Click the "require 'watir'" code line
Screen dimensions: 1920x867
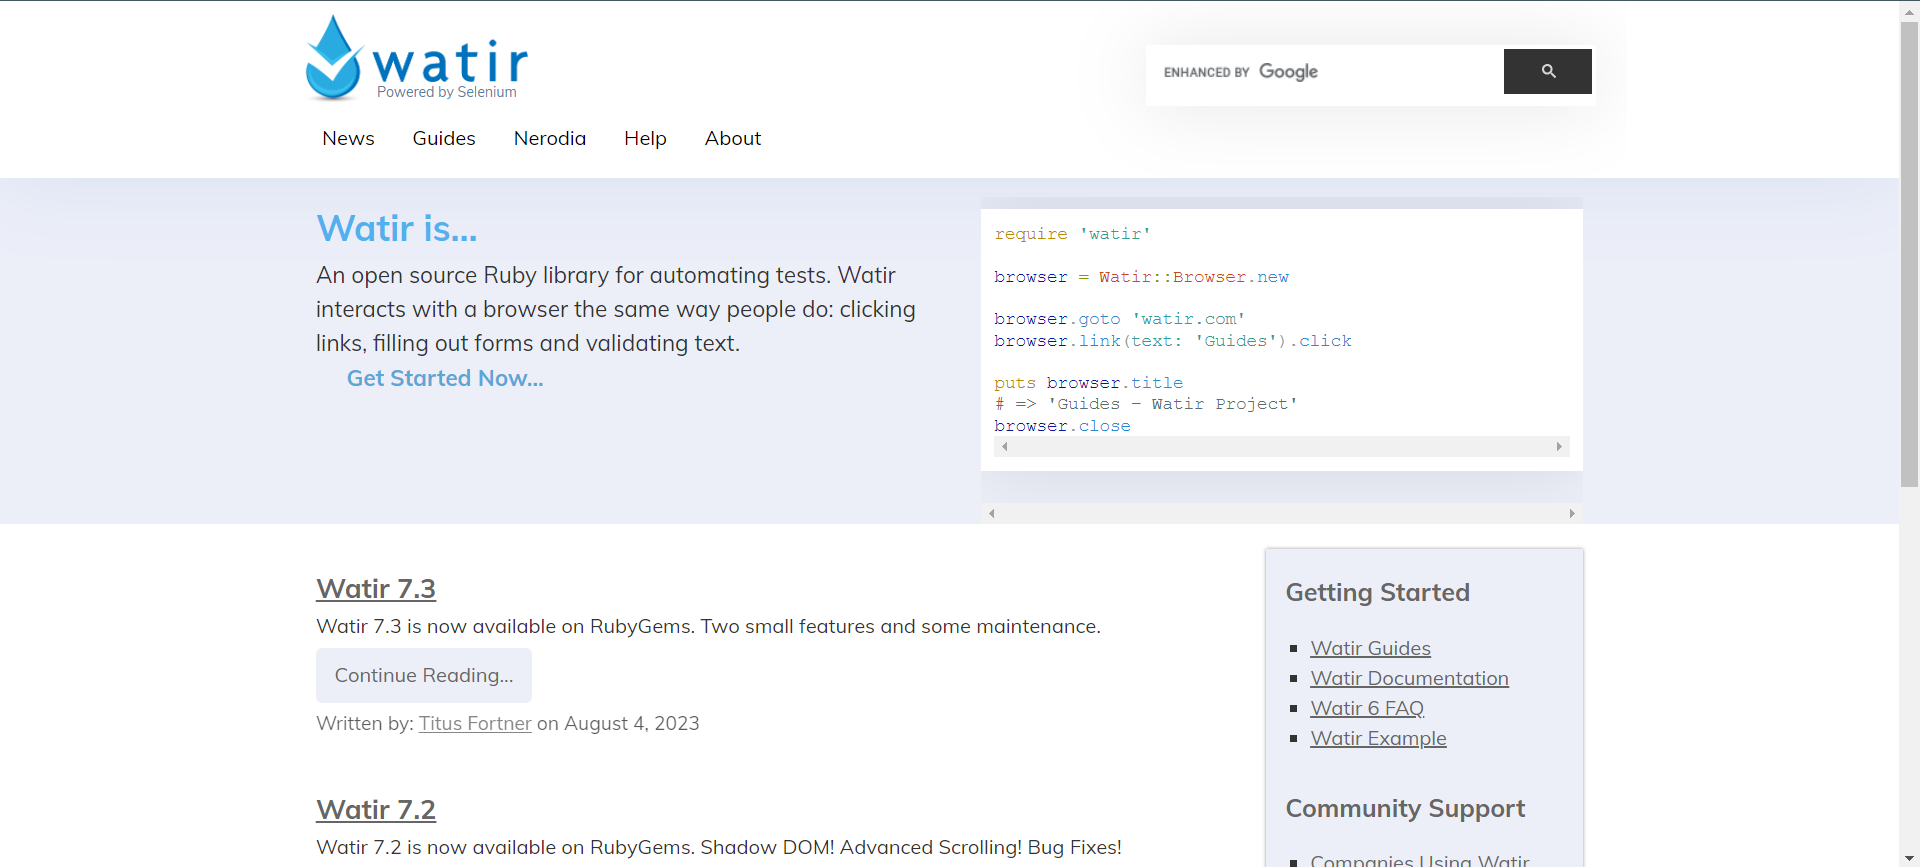coord(1072,234)
